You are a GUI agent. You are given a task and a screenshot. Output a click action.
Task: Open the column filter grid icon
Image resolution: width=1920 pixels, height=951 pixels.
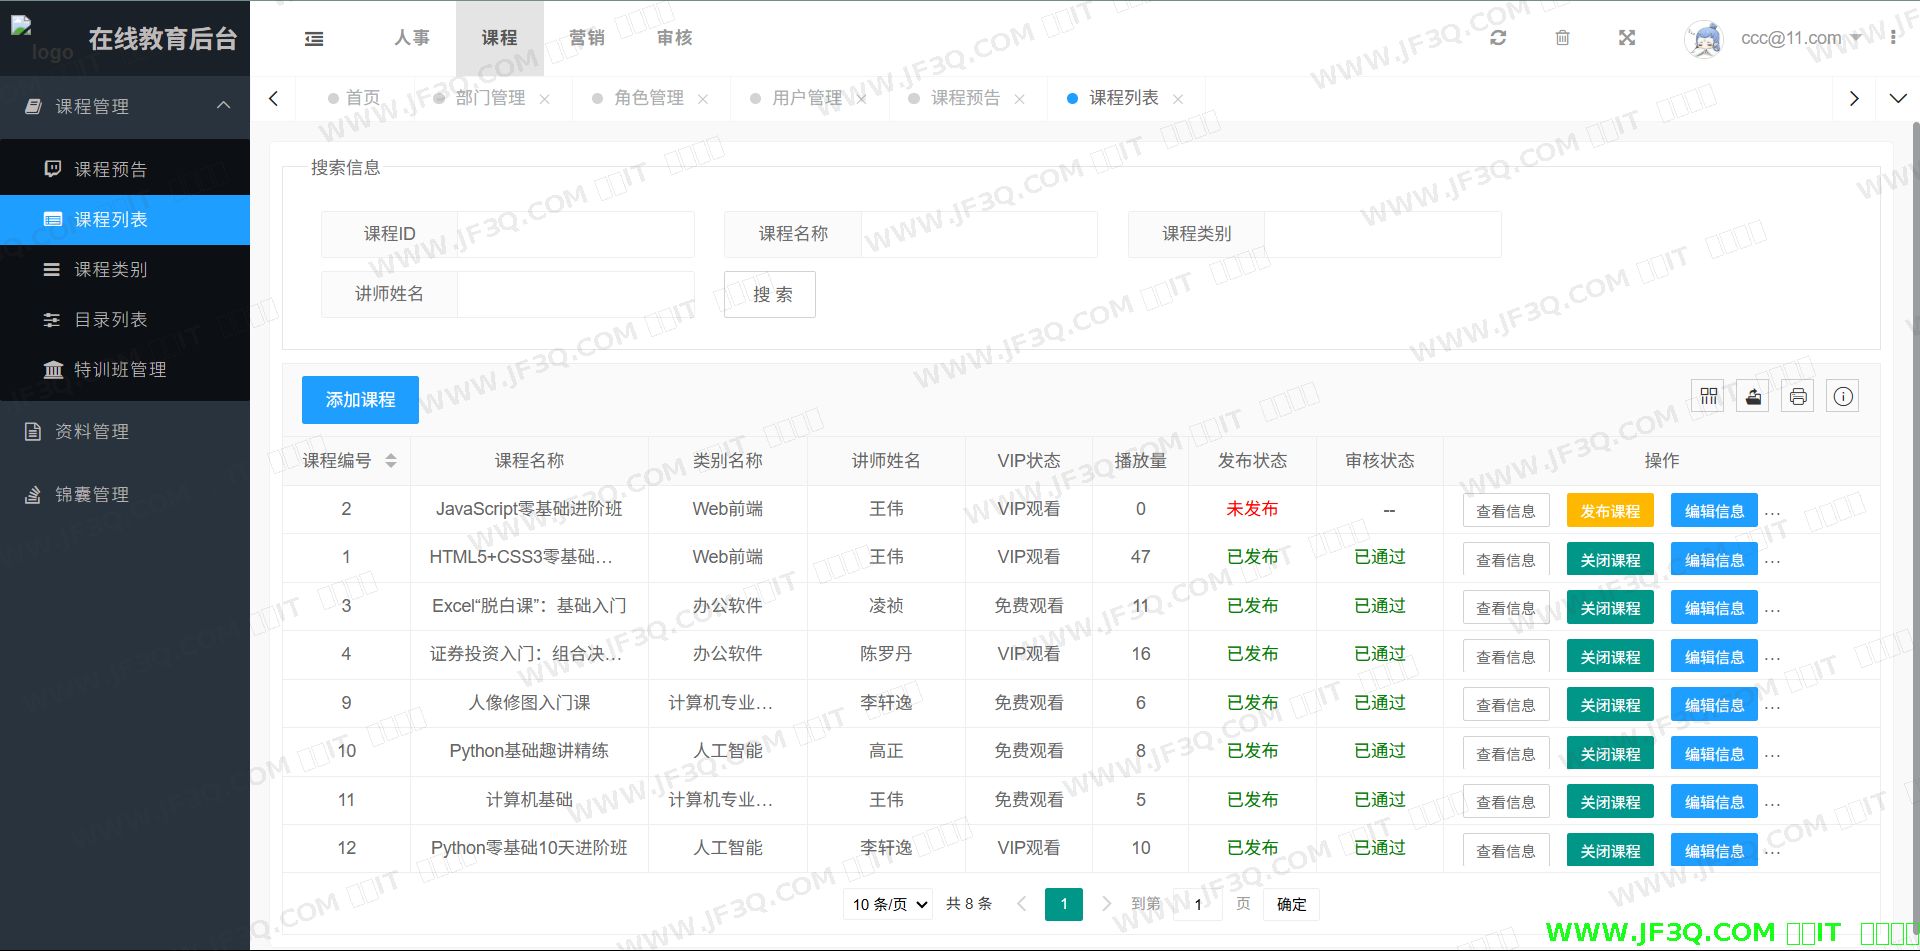1708,397
